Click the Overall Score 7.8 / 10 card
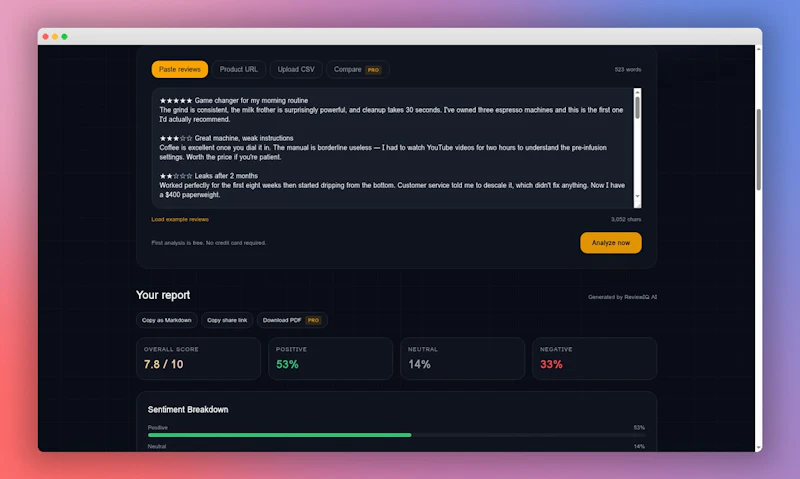 click(x=198, y=358)
